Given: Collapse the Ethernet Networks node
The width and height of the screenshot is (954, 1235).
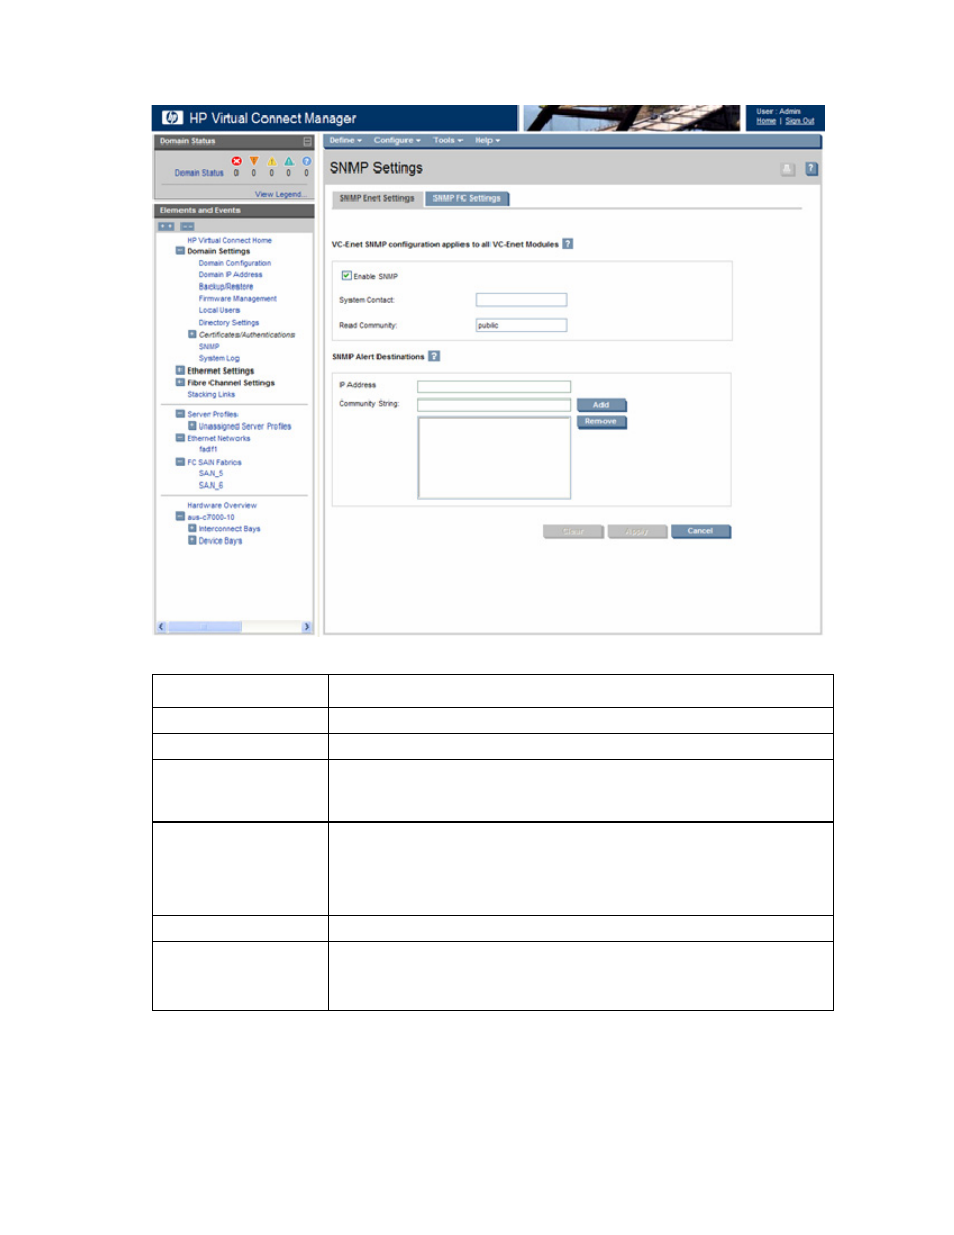Looking at the screenshot, I should click(180, 437).
